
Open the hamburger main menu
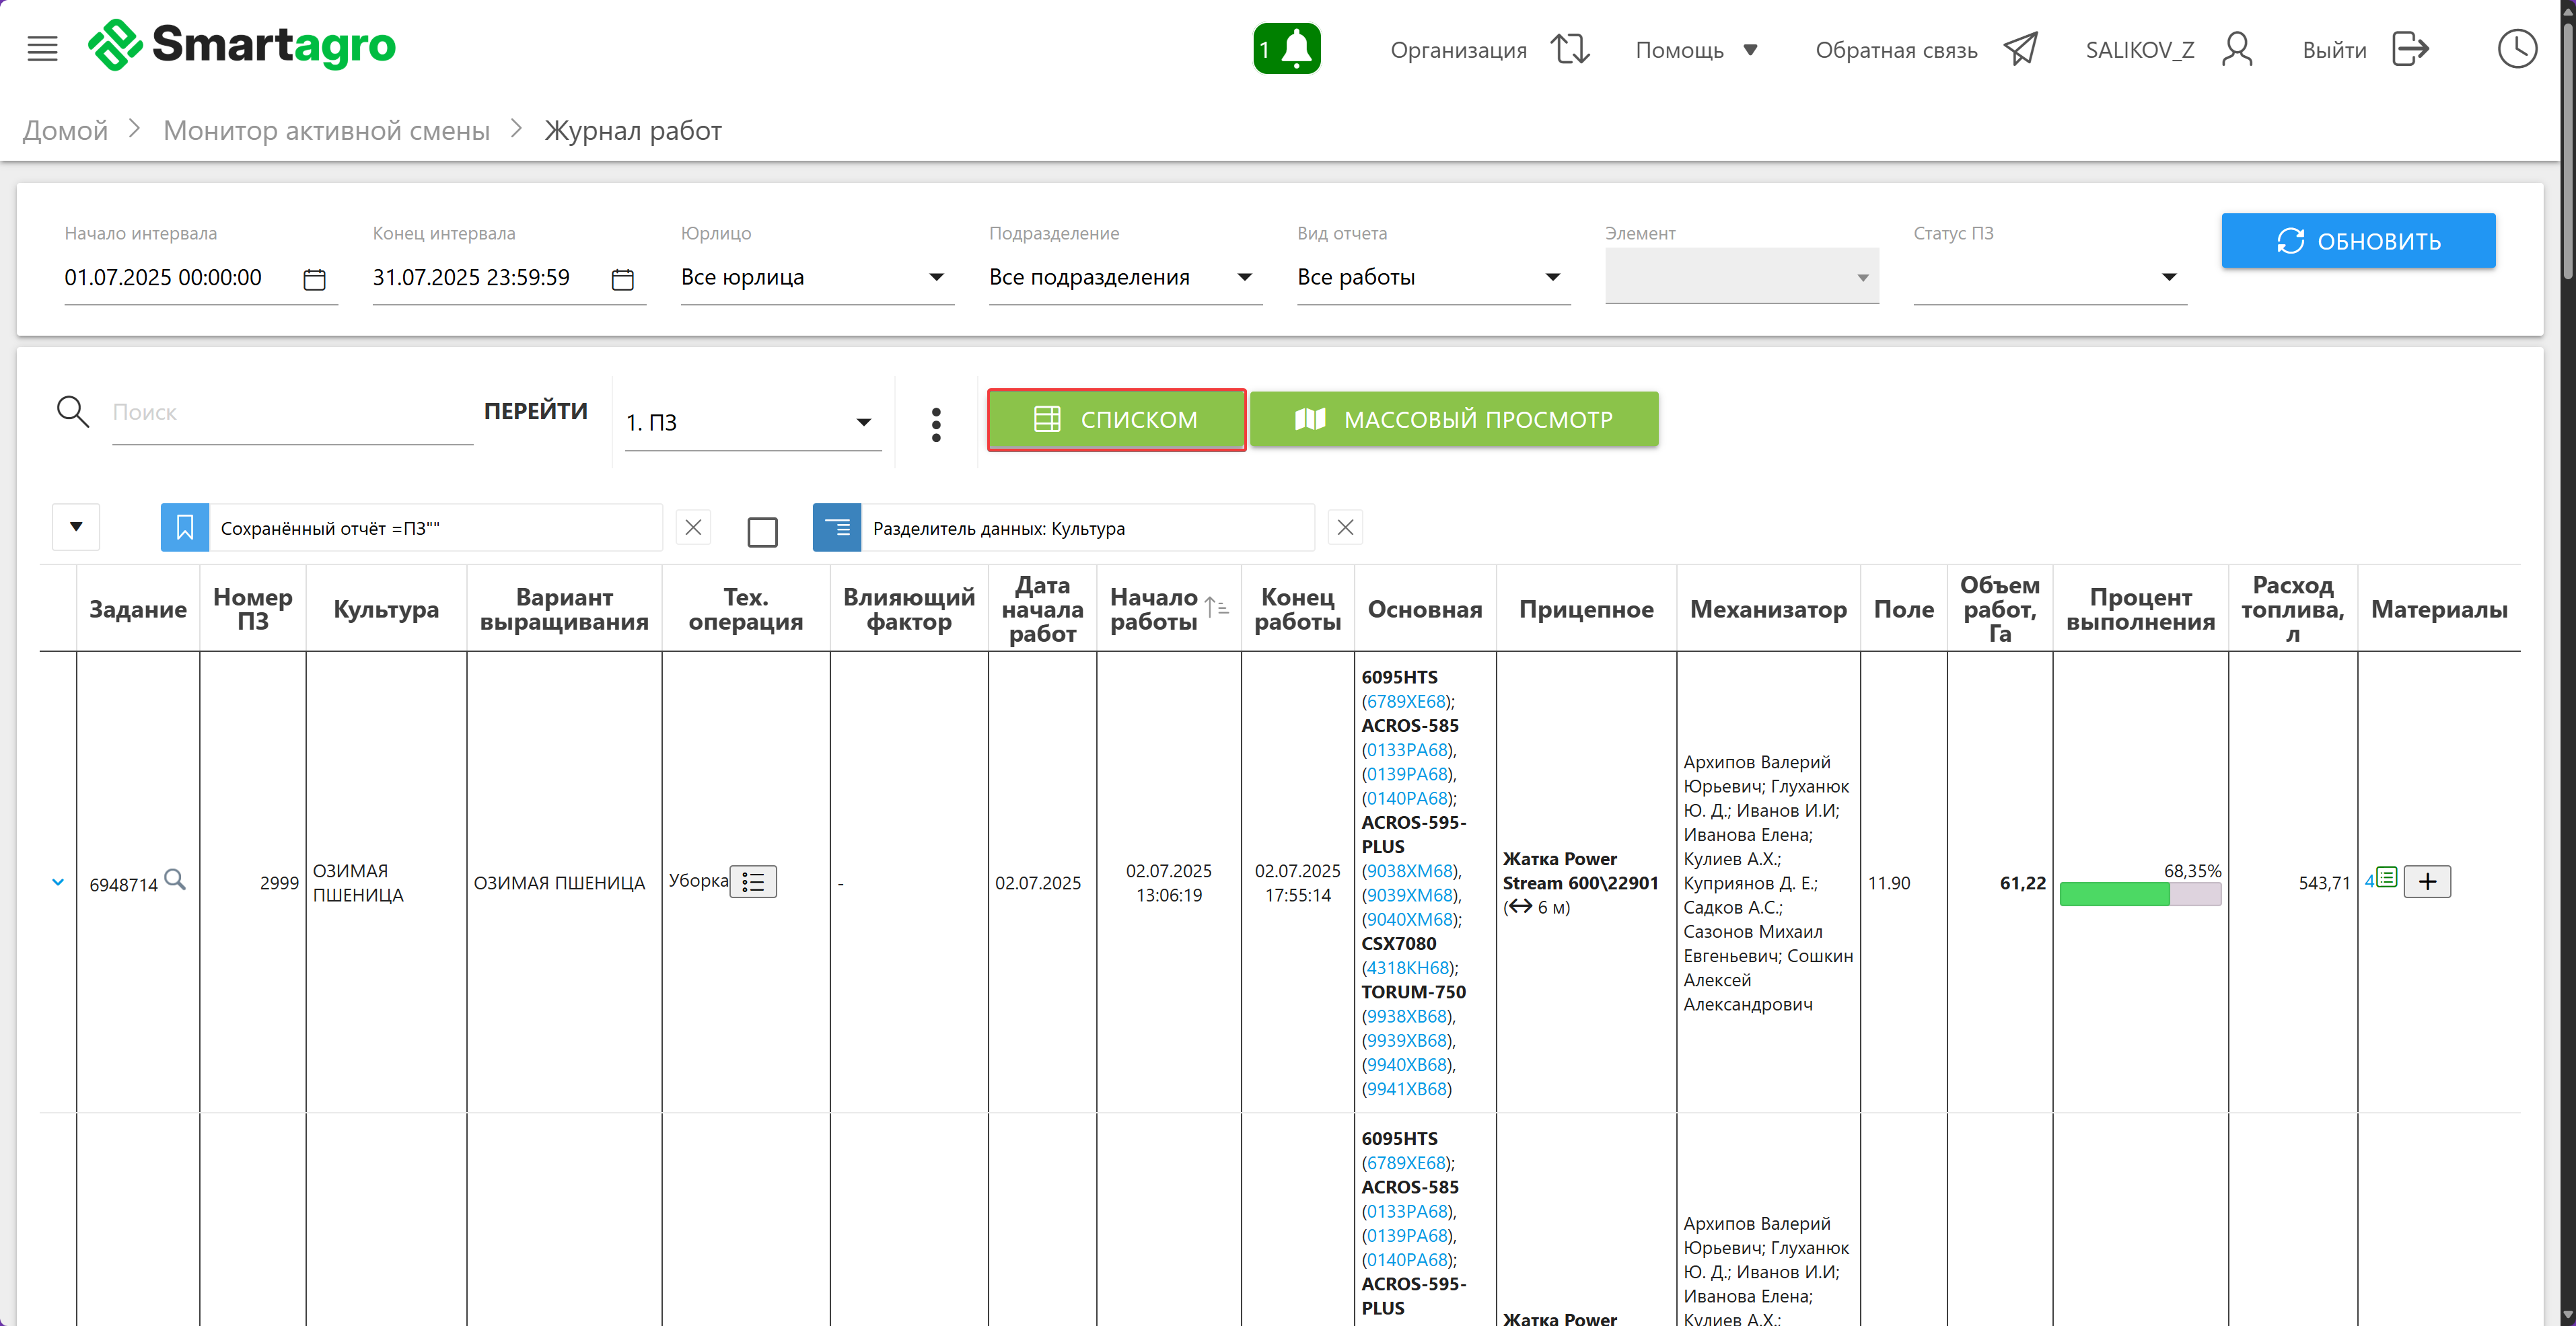pos(42,48)
